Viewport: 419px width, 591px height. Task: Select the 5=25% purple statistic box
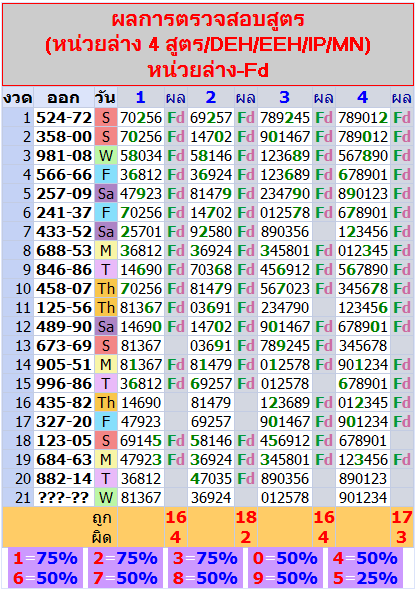pyautogui.click(x=365, y=578)
